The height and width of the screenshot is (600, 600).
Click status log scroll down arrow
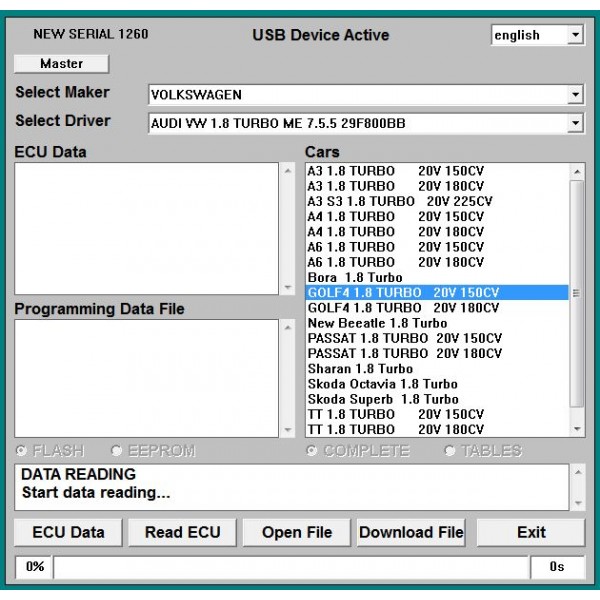click(578, 503)
